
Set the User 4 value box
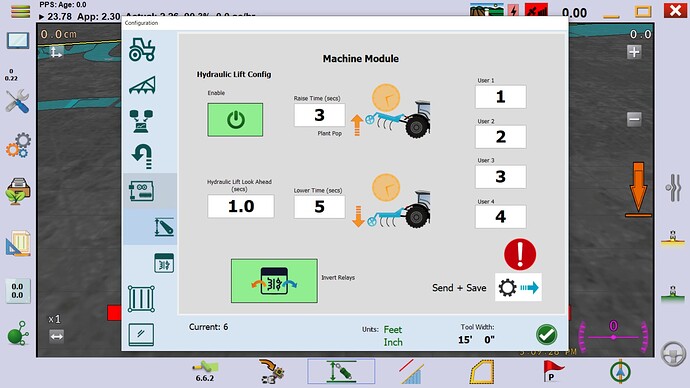point(500,216)
